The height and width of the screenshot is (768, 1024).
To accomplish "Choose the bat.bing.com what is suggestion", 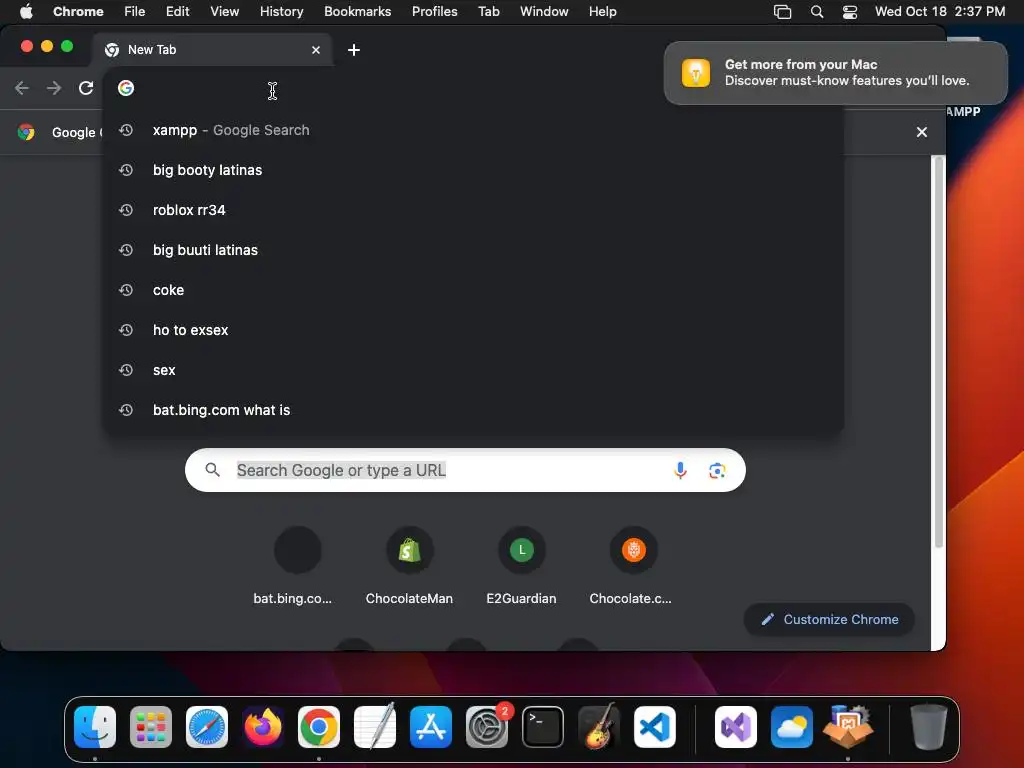I will (x=475, y=410).
